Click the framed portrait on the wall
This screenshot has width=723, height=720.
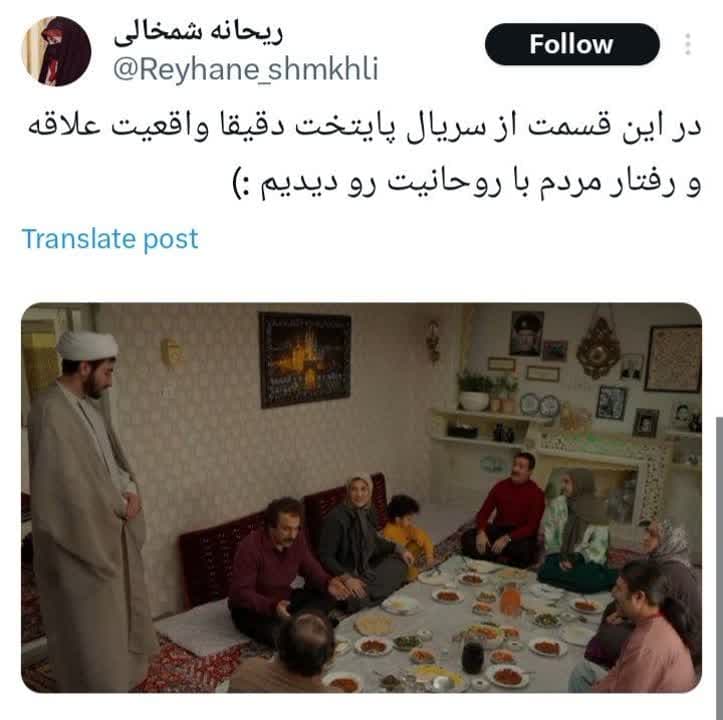pos(527,333)
